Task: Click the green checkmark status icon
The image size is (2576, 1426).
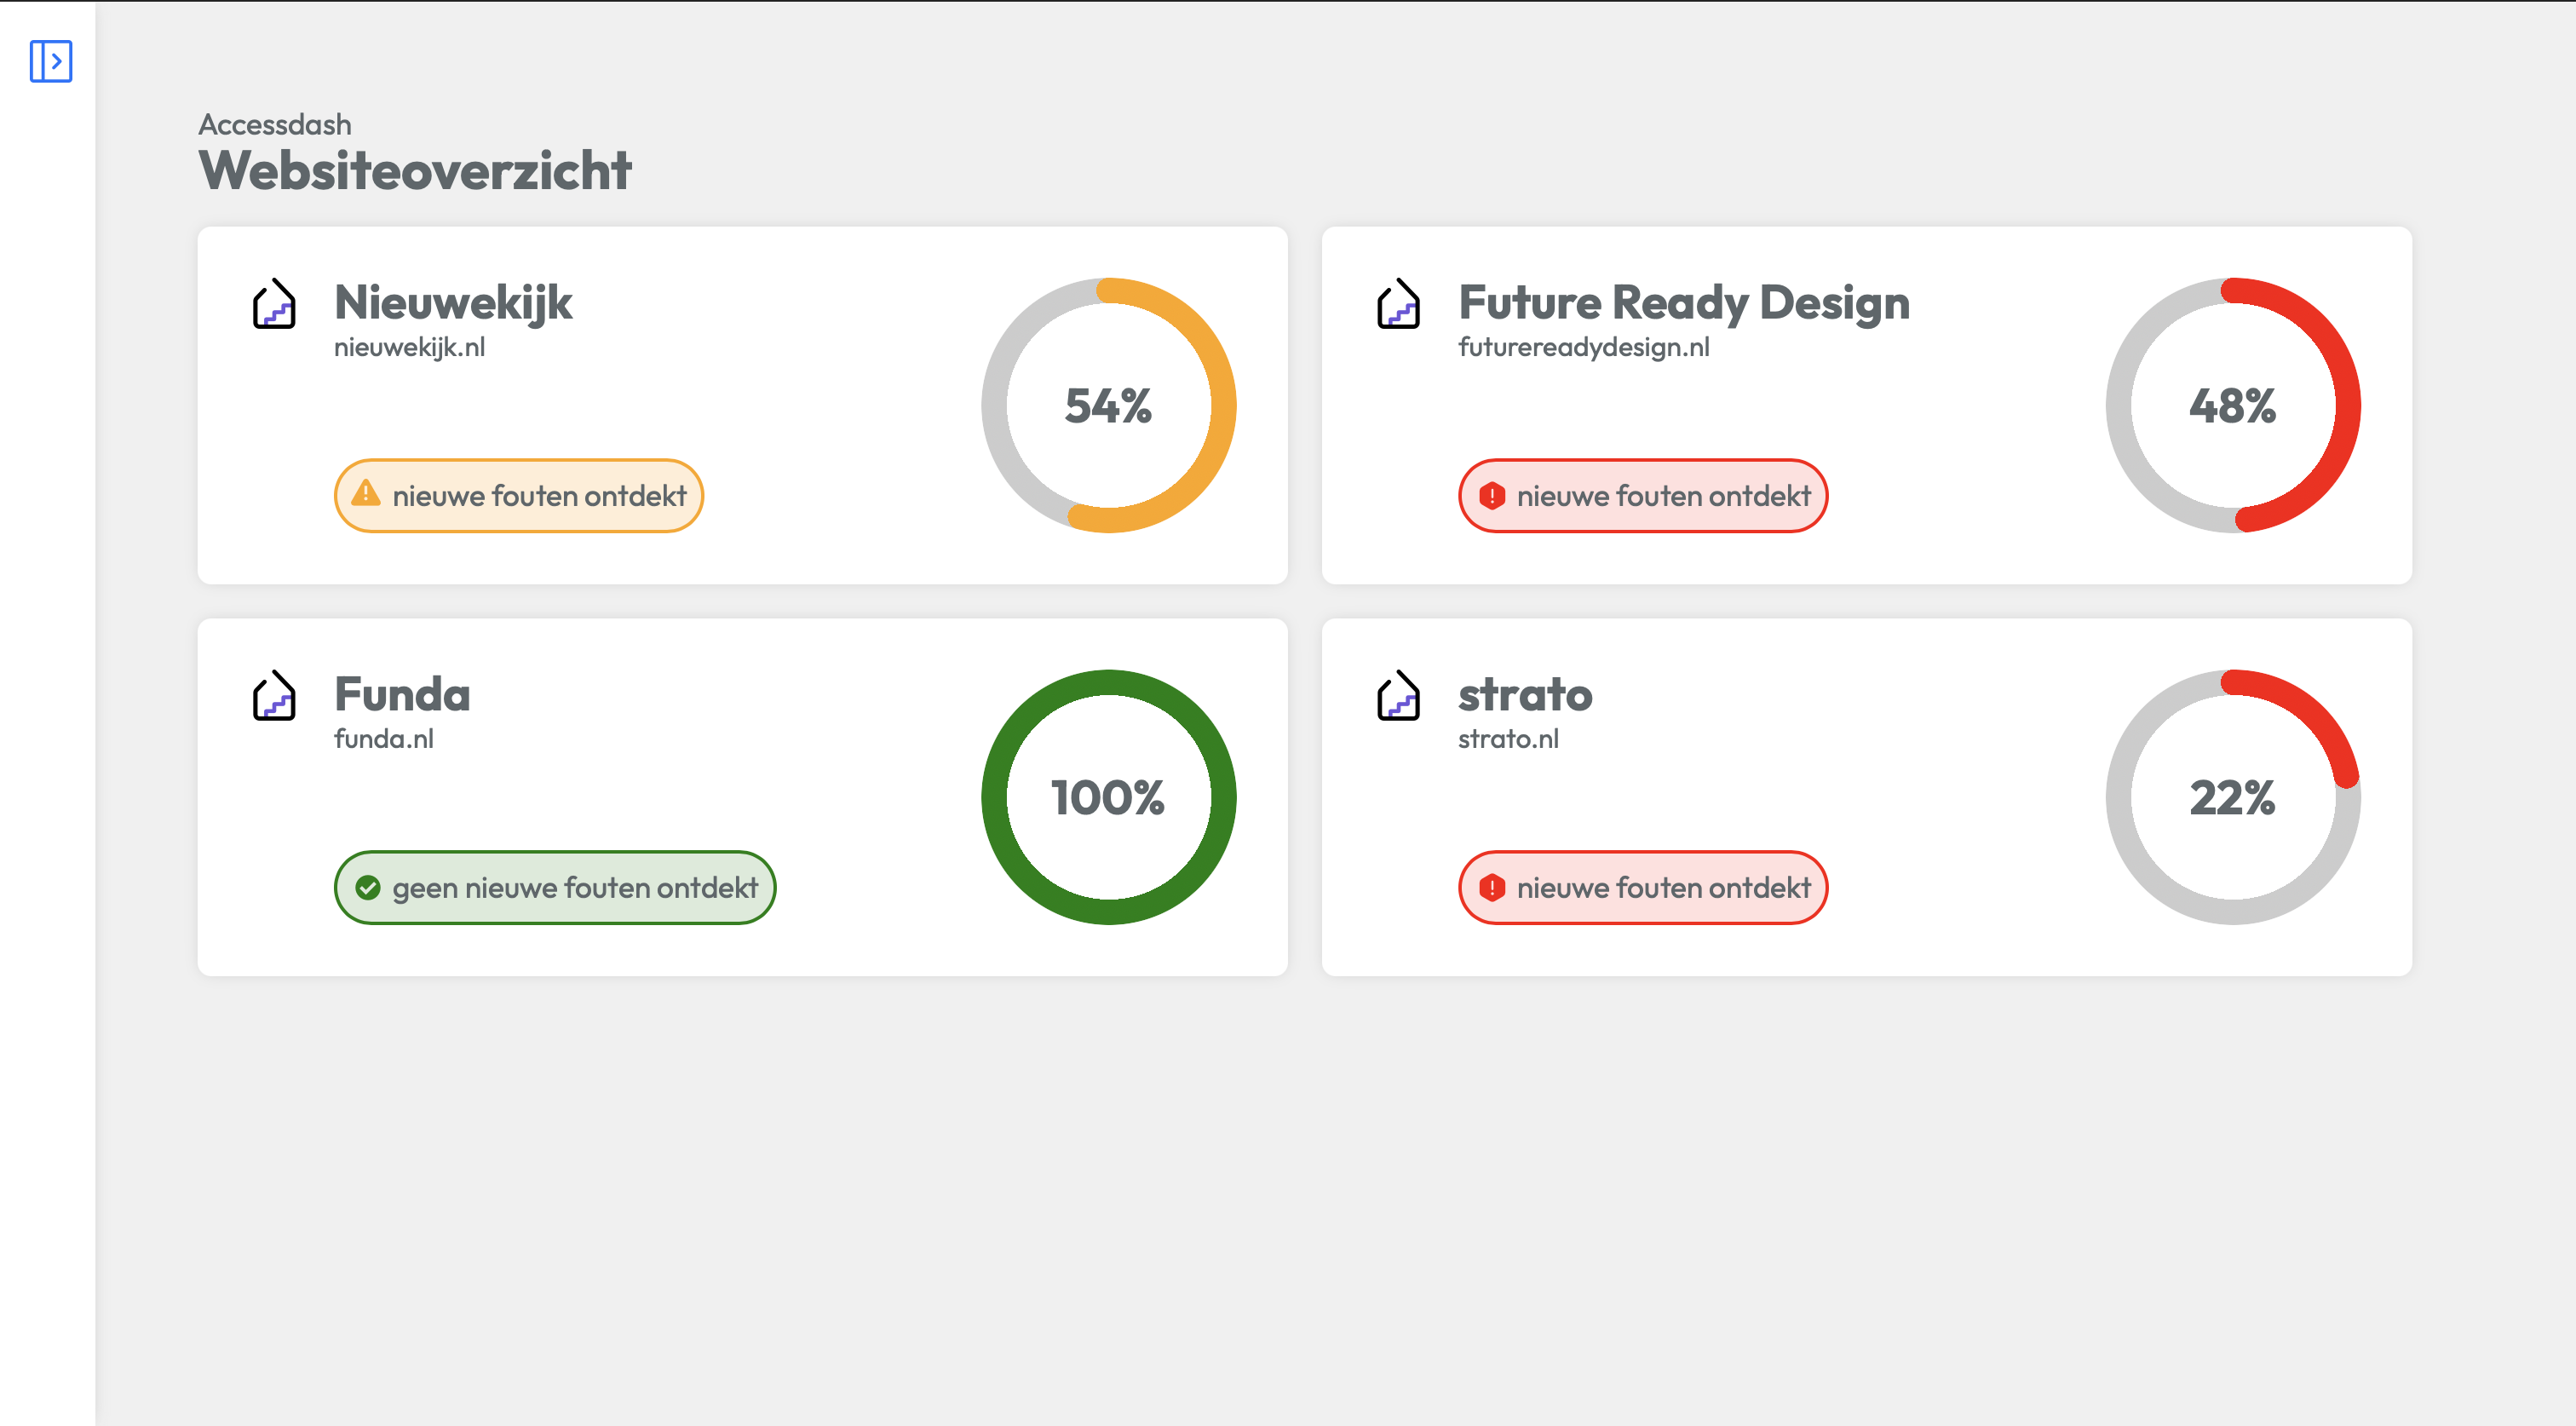Action: [x=368, y=888]
